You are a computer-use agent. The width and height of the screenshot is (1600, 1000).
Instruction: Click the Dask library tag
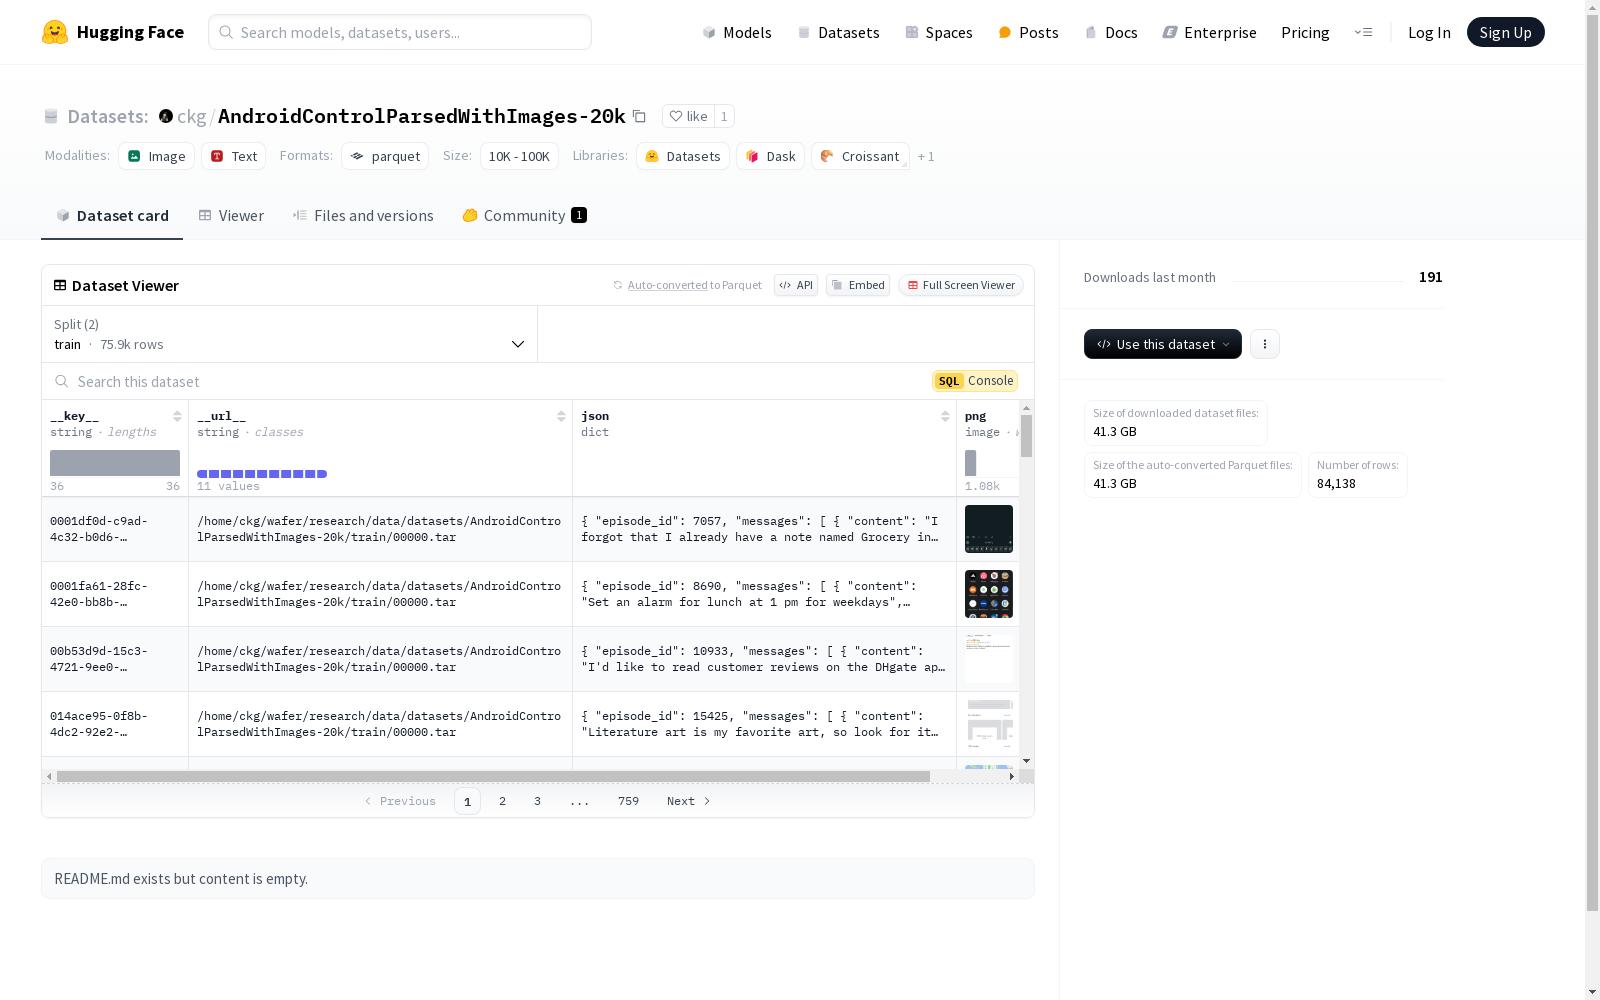click(771, 156)
